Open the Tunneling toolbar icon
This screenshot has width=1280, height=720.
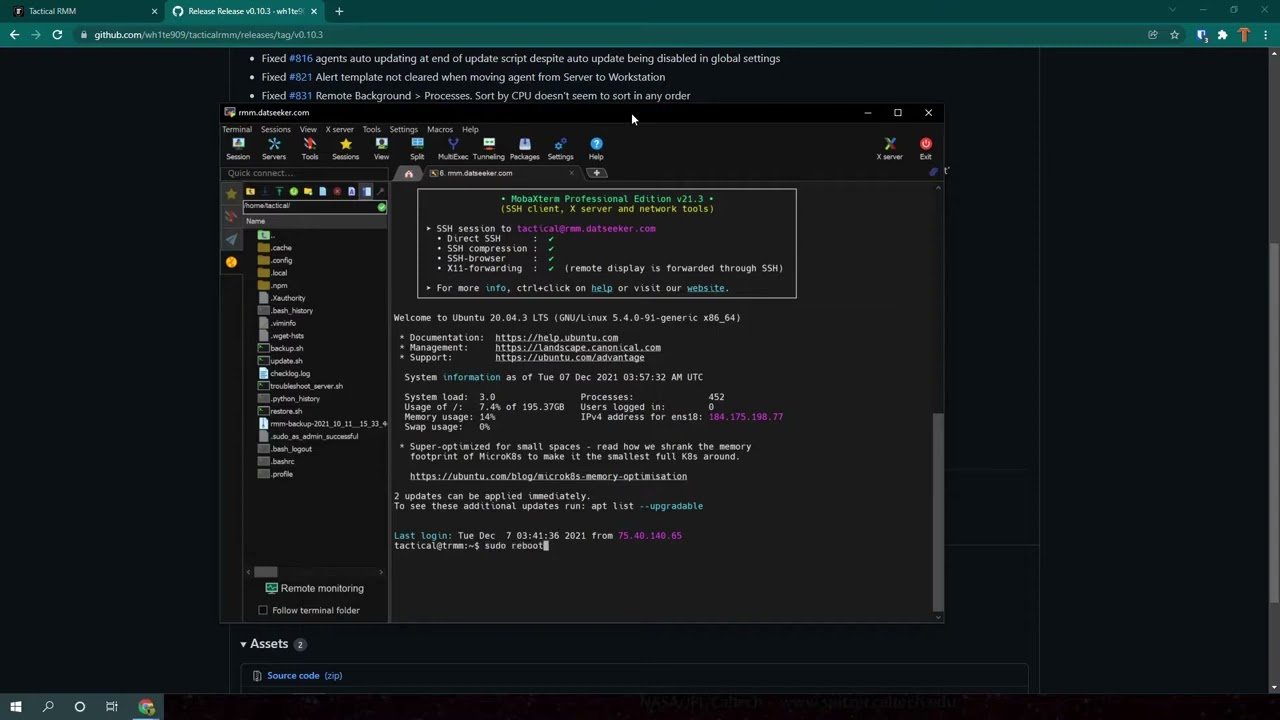(488, 148)
